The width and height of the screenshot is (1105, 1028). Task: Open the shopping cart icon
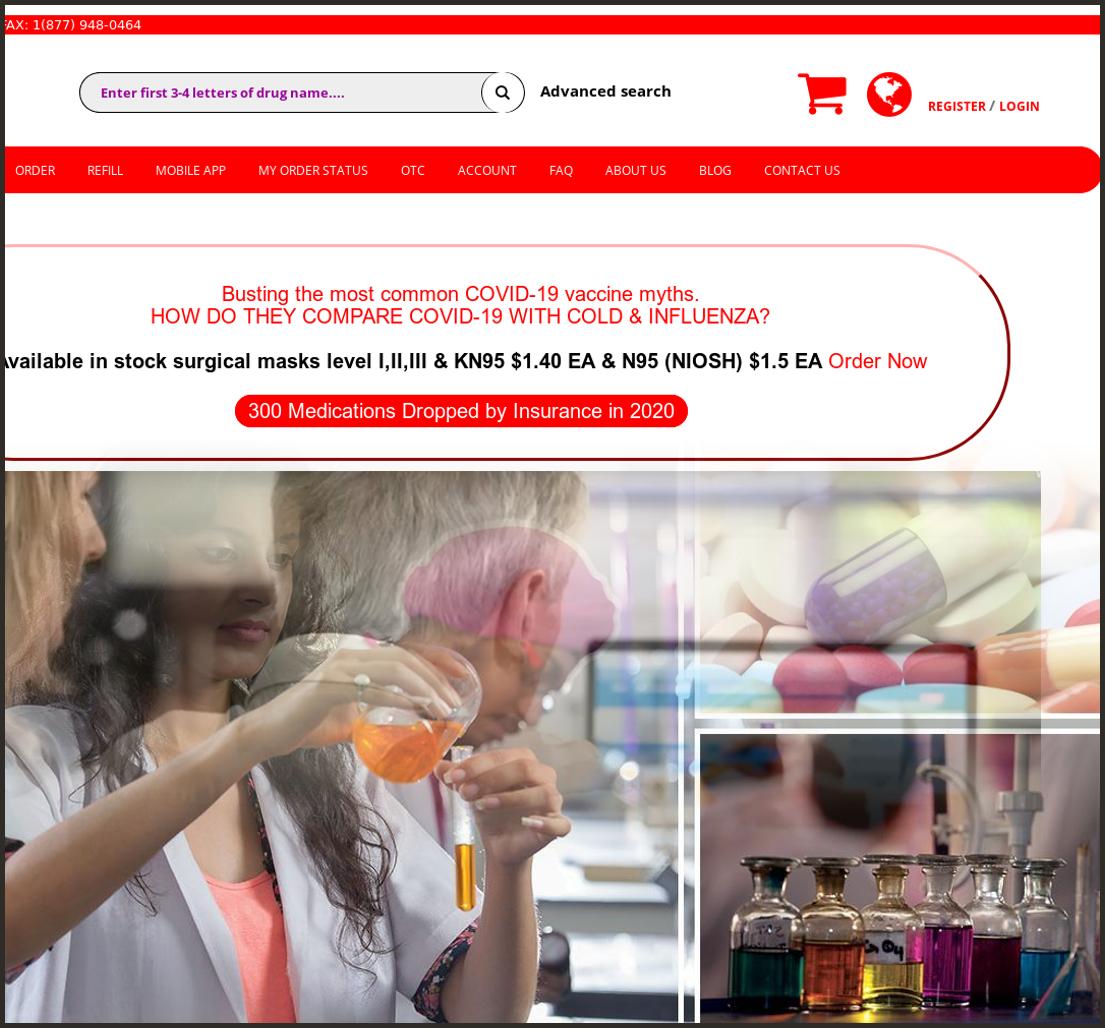821,93
